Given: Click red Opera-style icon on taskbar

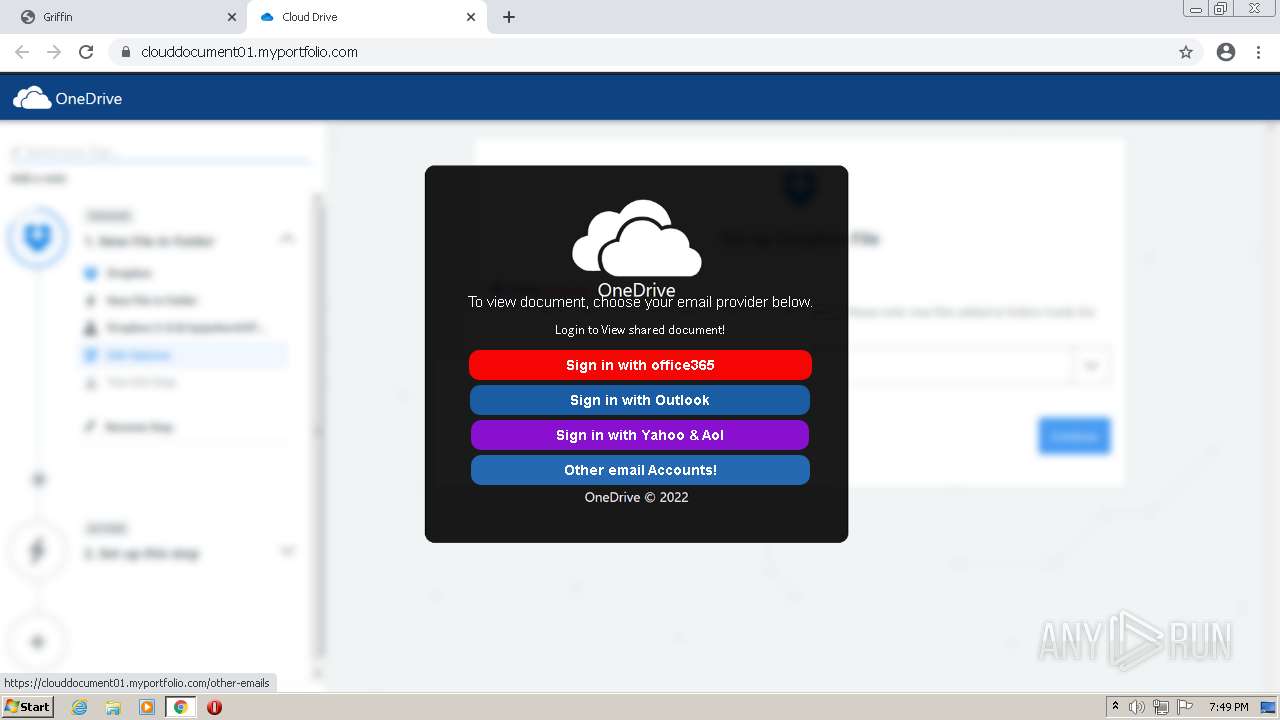Looking at the screenshot, I should [x=214, y=707].
